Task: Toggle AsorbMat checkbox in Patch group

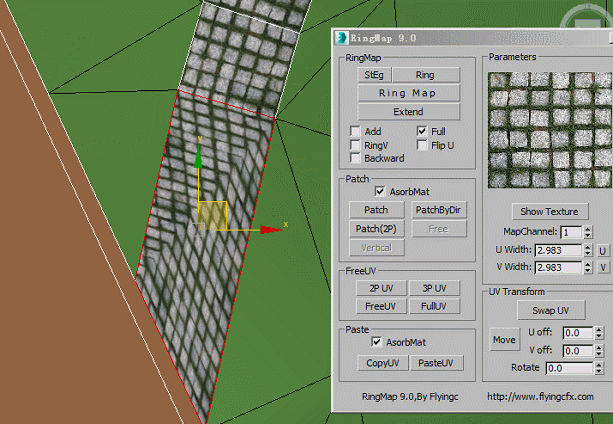Action: tap(380, 191)
